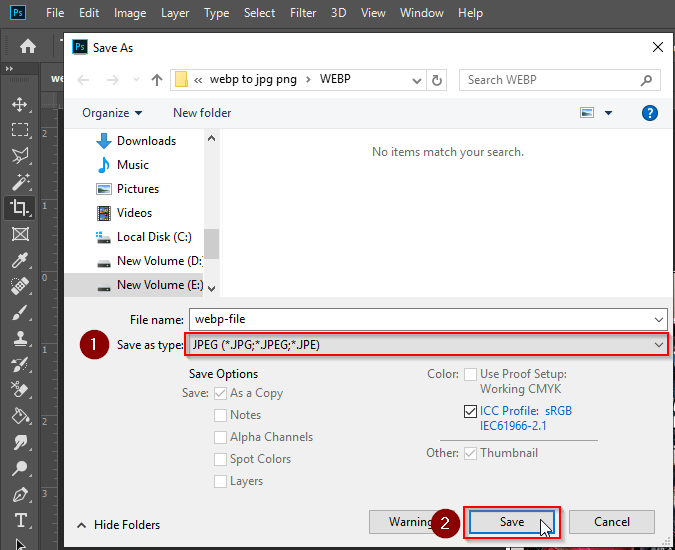Toggle the Spot Colors checkbox
The image size is (675, 550).
click(220, 459)
